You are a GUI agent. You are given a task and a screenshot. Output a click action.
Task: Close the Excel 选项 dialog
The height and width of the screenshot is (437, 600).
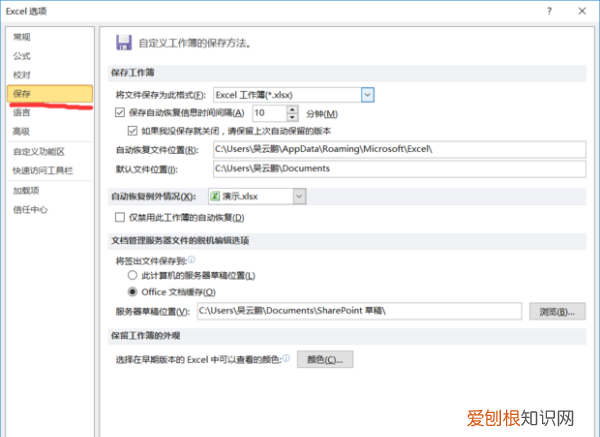(x=582, y=11)
